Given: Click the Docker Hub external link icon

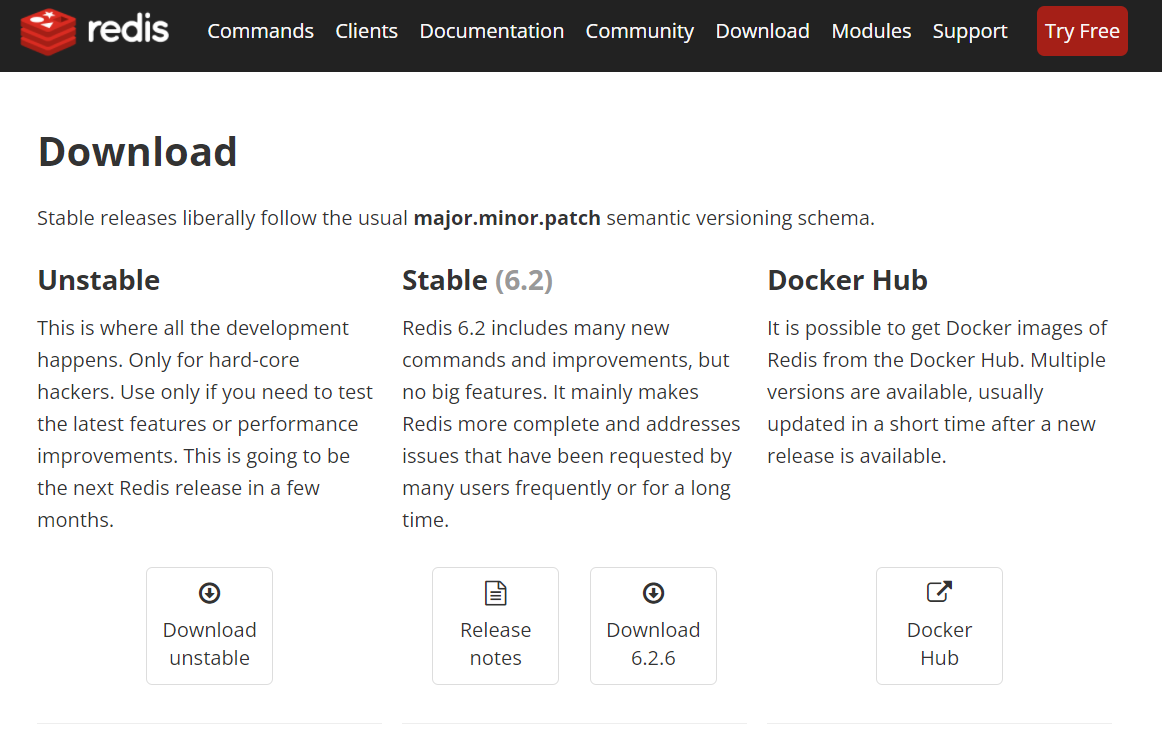Looking at the screenshot, I should click(939, 592).
